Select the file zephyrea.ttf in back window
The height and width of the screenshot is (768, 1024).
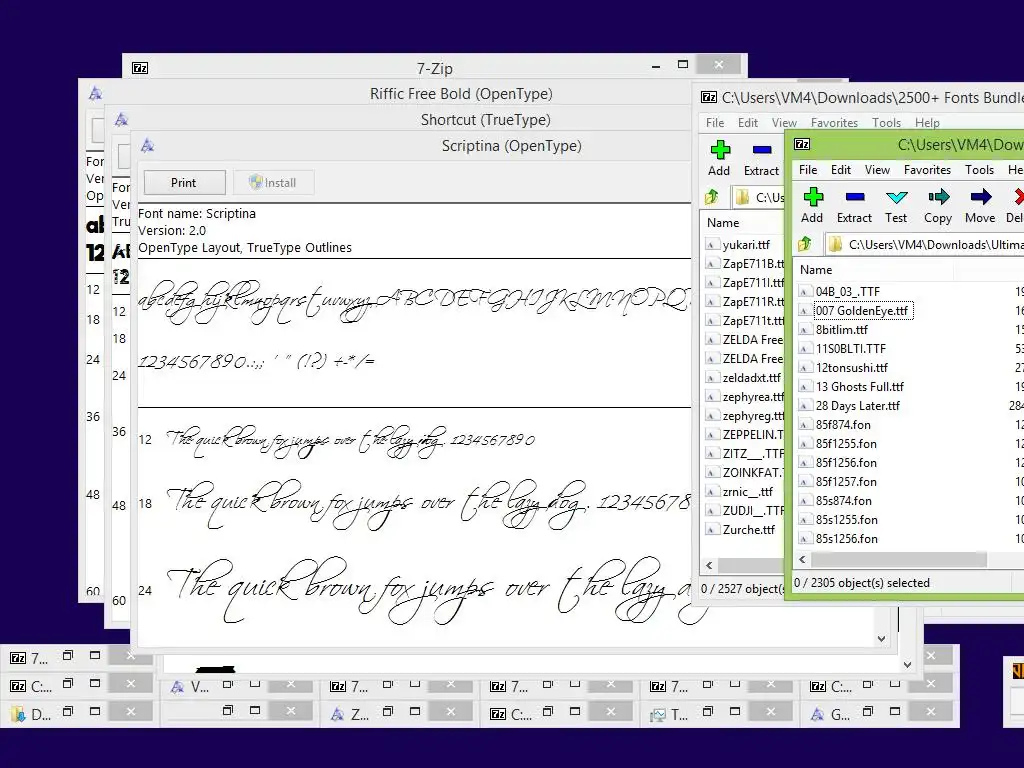point(753,396)
